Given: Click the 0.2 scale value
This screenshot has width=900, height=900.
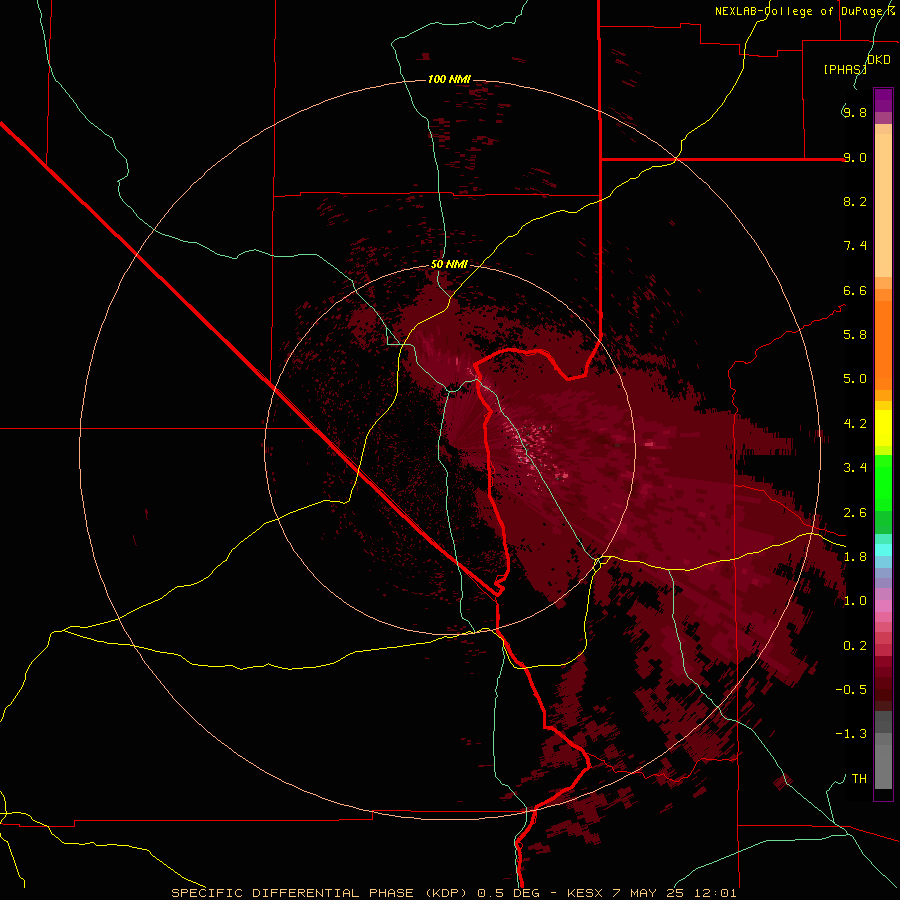Looking at the screenshot, I should (x=855, y=646).
